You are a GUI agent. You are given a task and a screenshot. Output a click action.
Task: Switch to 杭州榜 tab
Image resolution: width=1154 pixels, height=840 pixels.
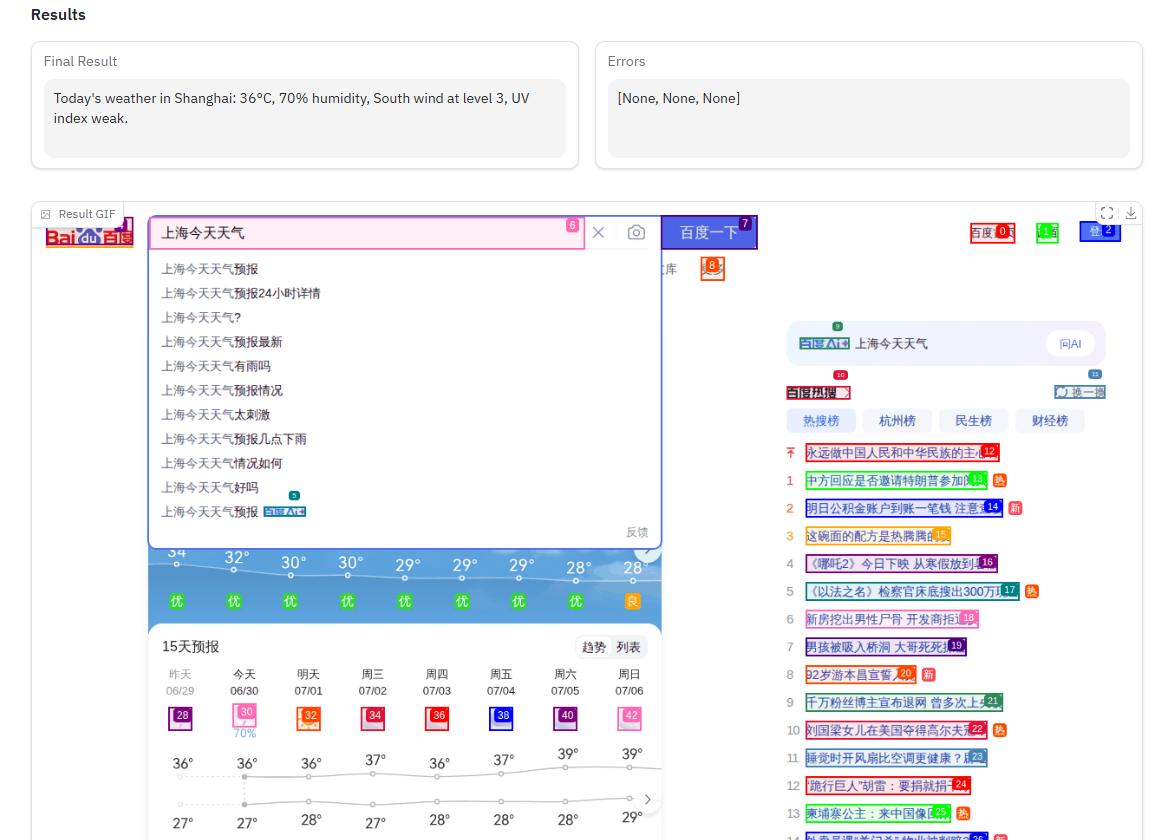click(x=897, y=420)
